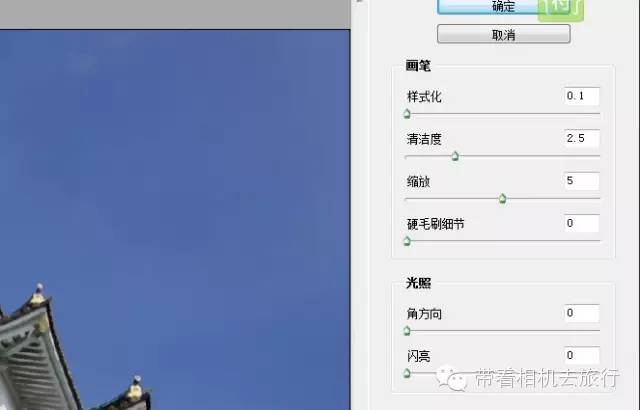Viewport: 640px width, 410px height.
Task: Click the 缩放 value field showing 5
Action: tap(582, 181)
